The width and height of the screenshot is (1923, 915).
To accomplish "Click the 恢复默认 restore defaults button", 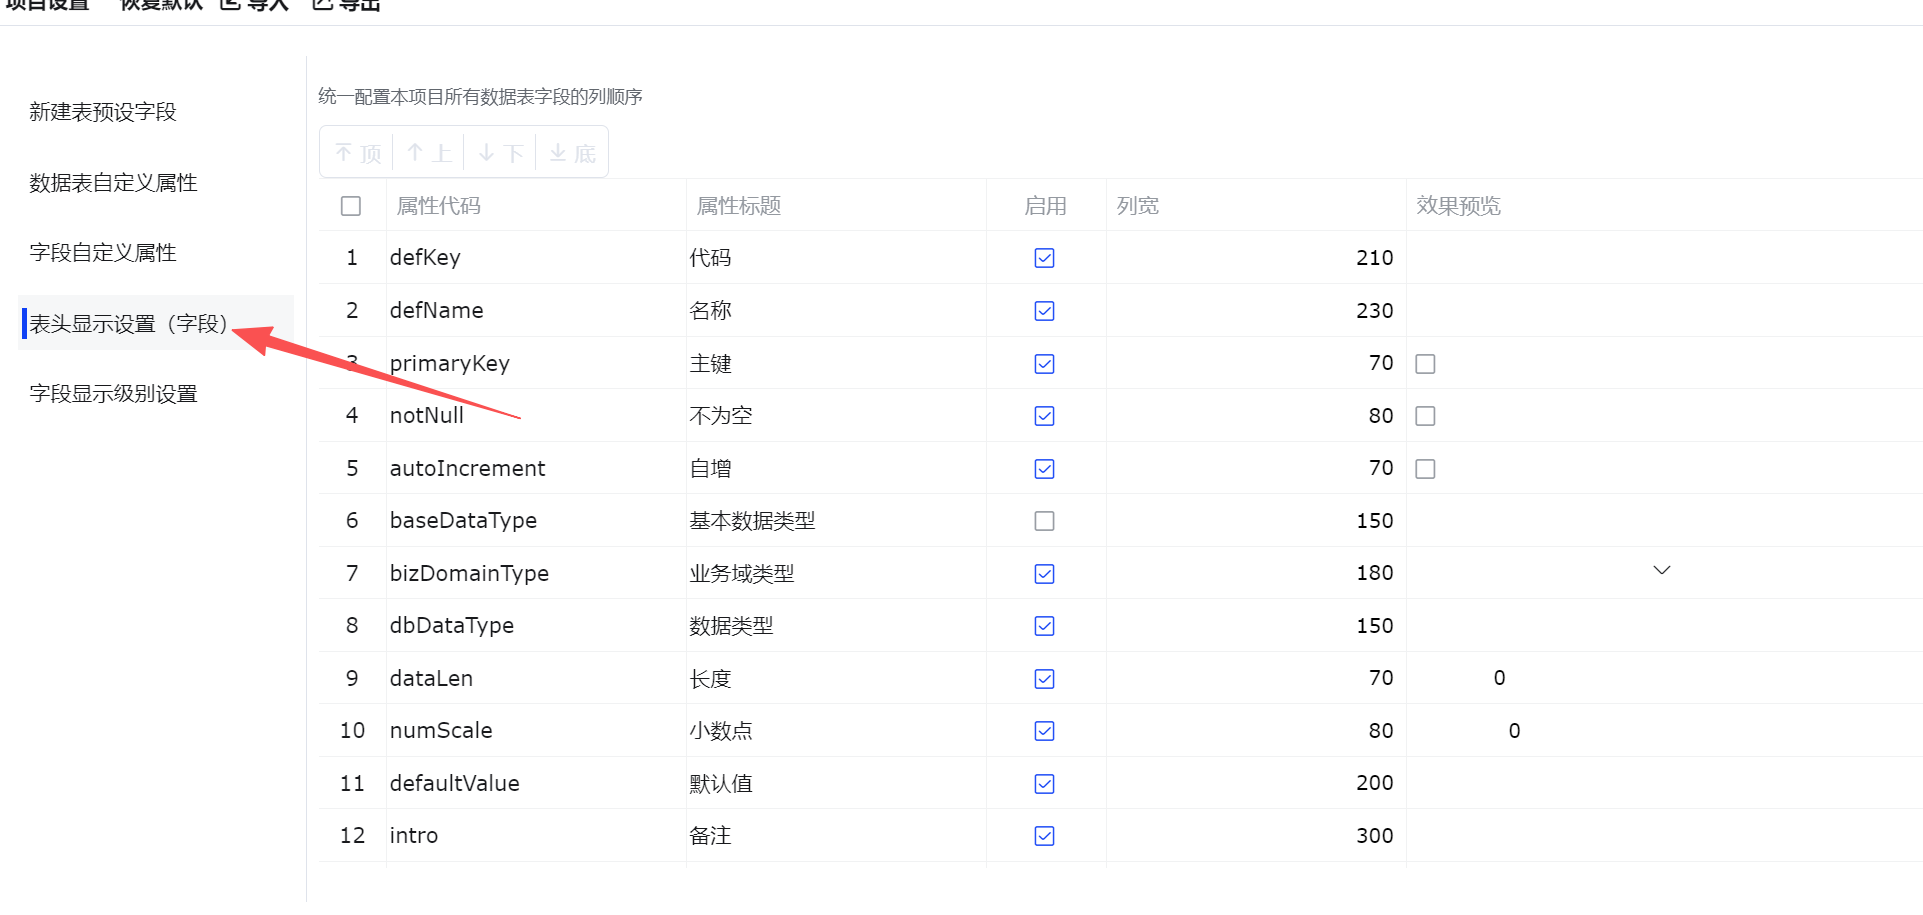I will point(161,5).
